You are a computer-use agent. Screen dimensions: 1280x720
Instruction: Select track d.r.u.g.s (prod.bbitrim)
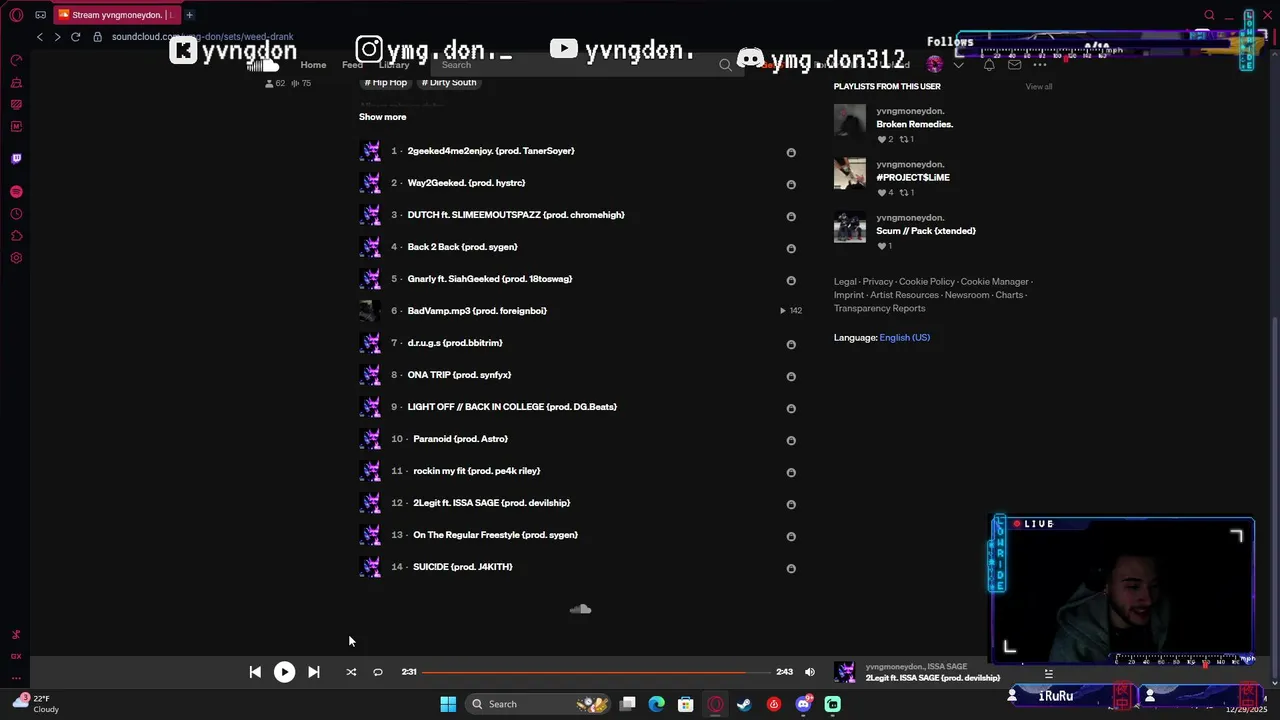(455, 343)
